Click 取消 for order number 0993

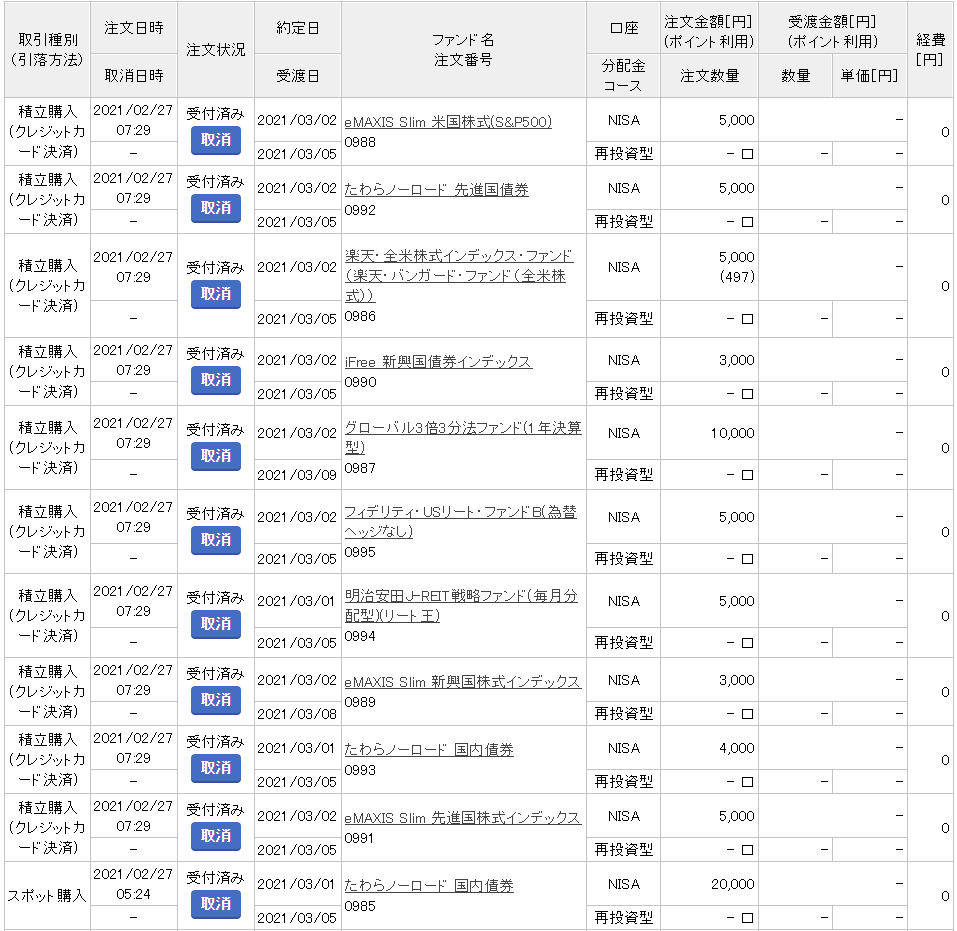(215, 767)
